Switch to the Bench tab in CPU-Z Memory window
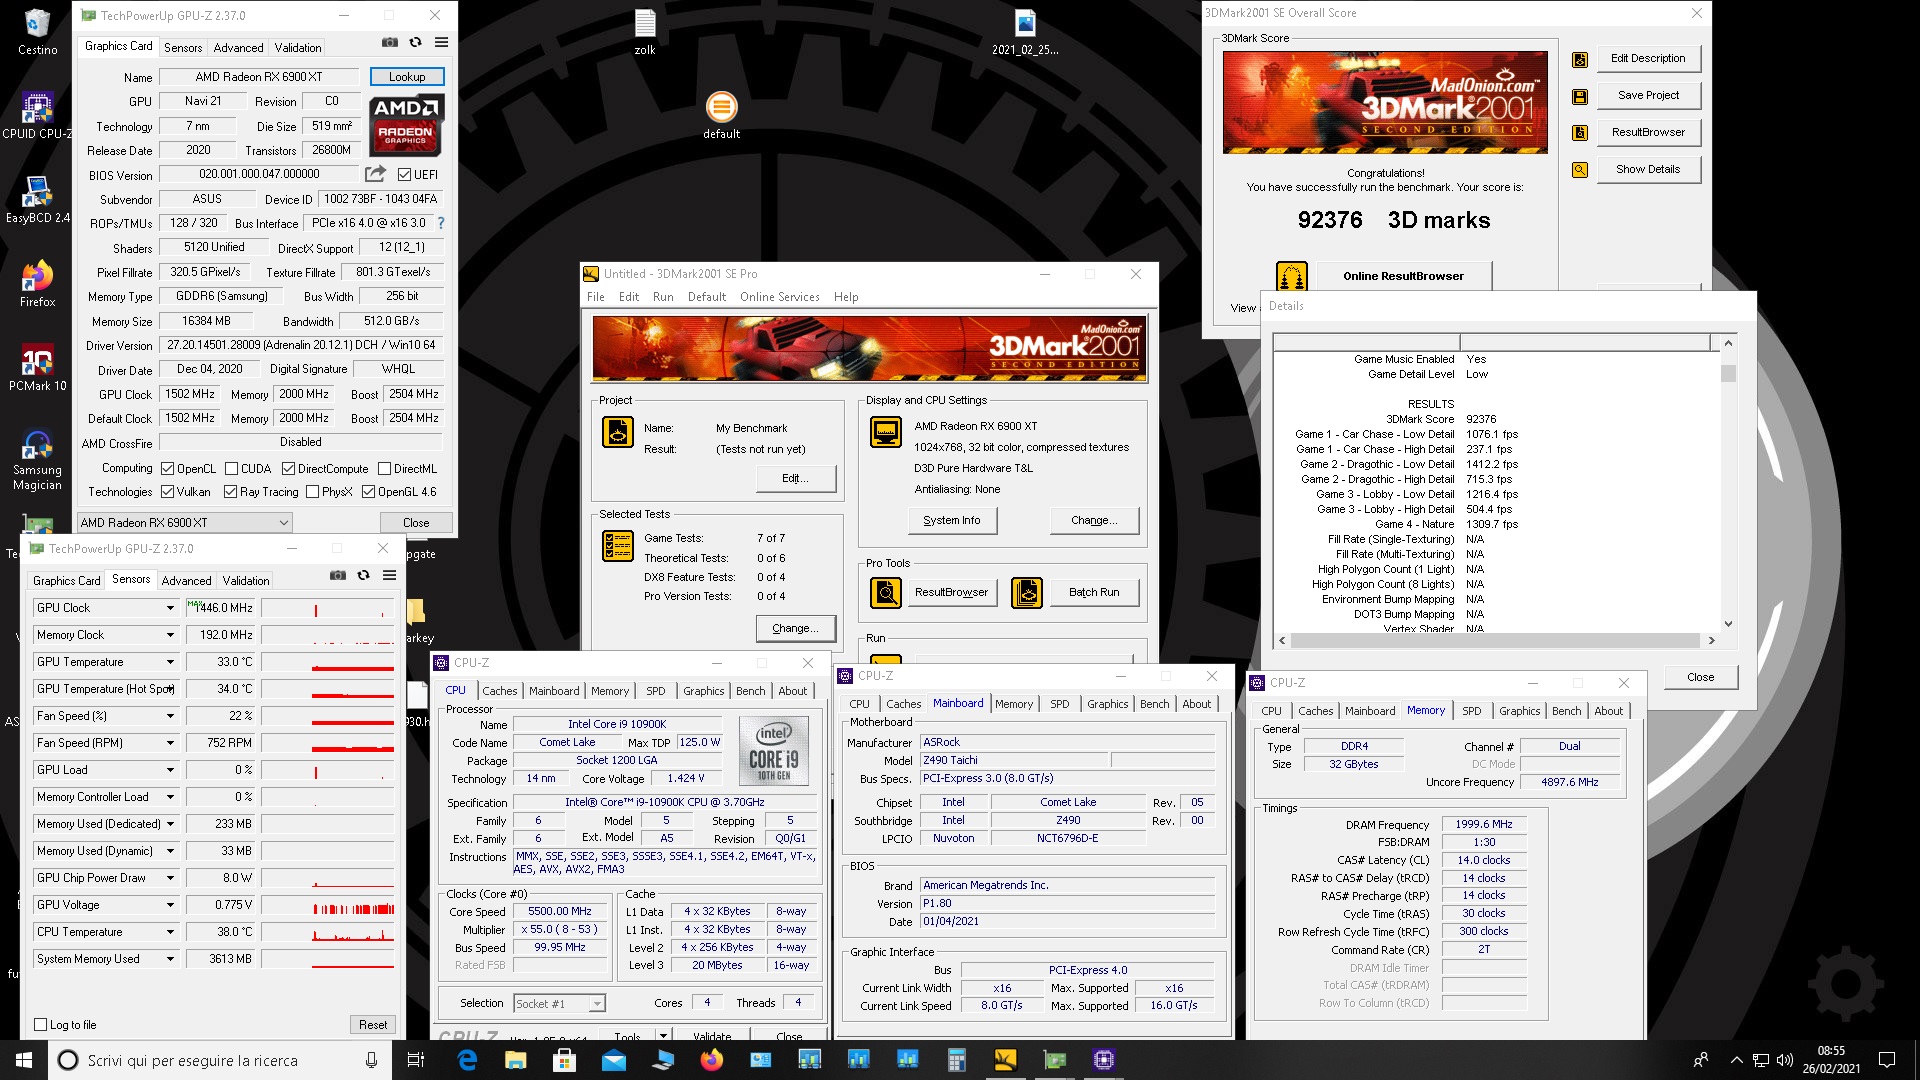Screen dimensions: 1920x1080 (x=1566, y=711)
